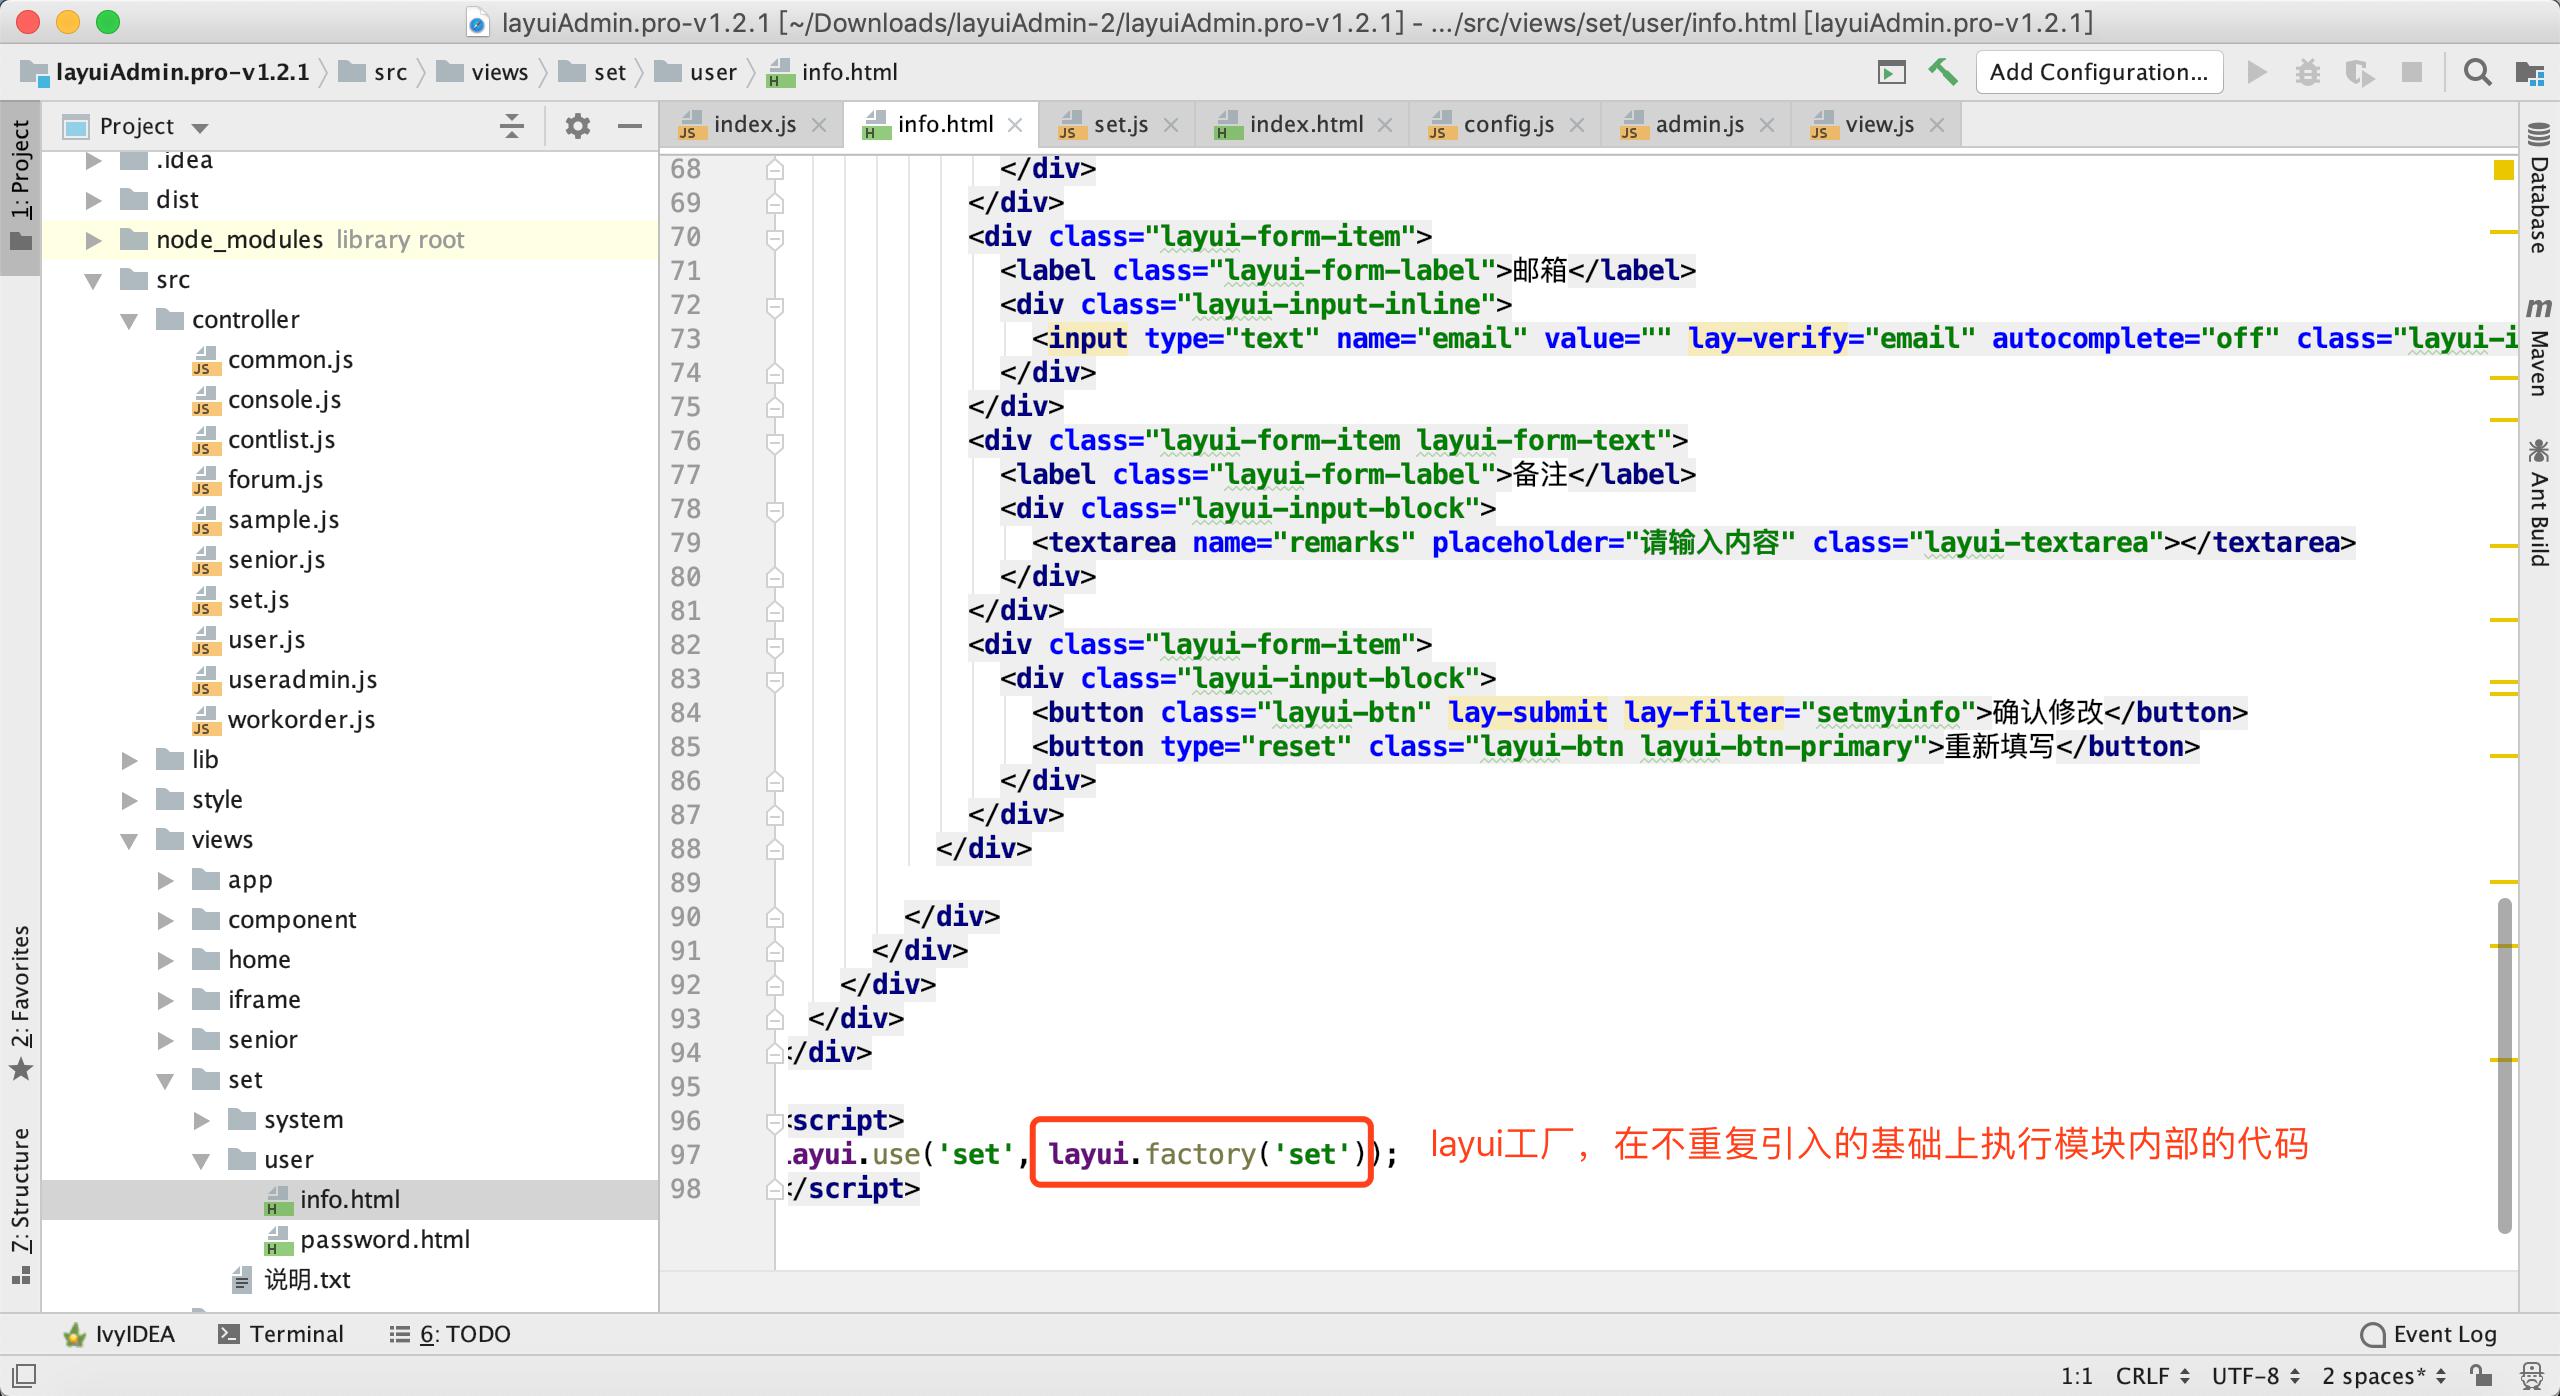
Task: Close the config.js editor tab
Action: 1577,125
